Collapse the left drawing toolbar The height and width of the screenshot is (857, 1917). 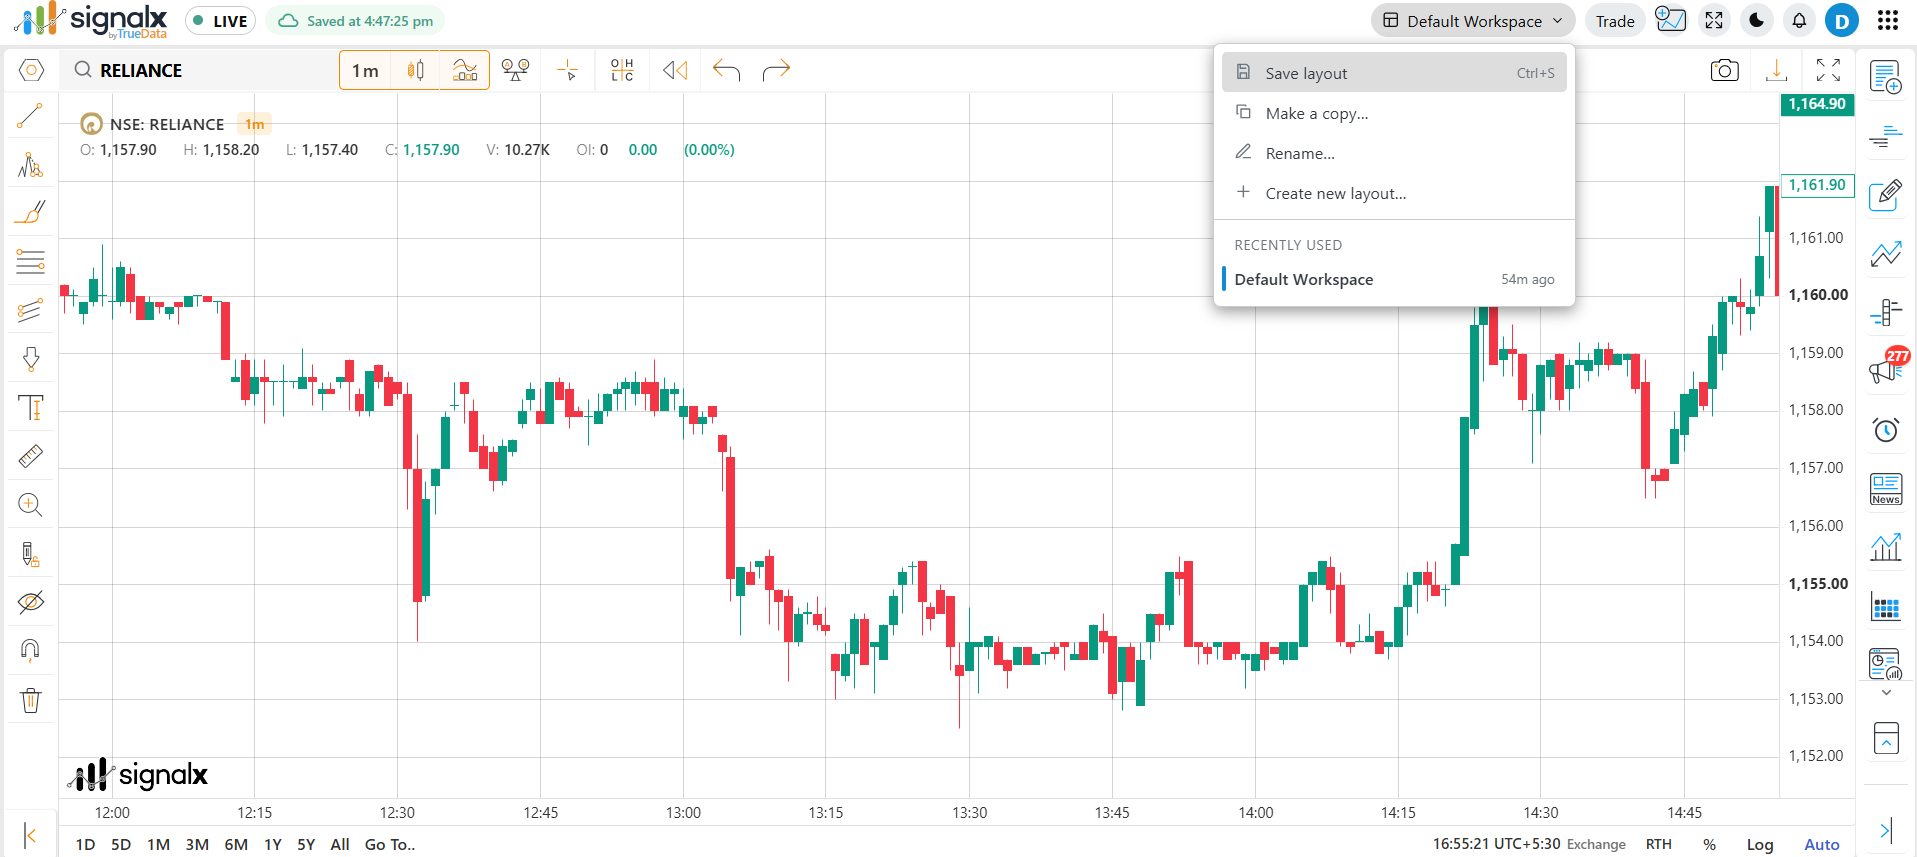[x=30, y=835]
